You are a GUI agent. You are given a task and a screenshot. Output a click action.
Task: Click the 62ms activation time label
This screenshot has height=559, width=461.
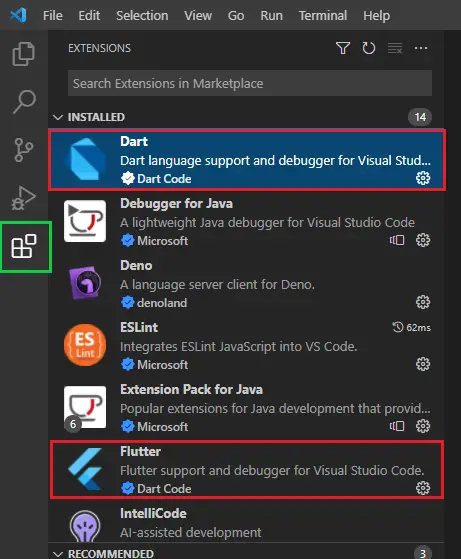pyautogui.click(x=419, y=327)
